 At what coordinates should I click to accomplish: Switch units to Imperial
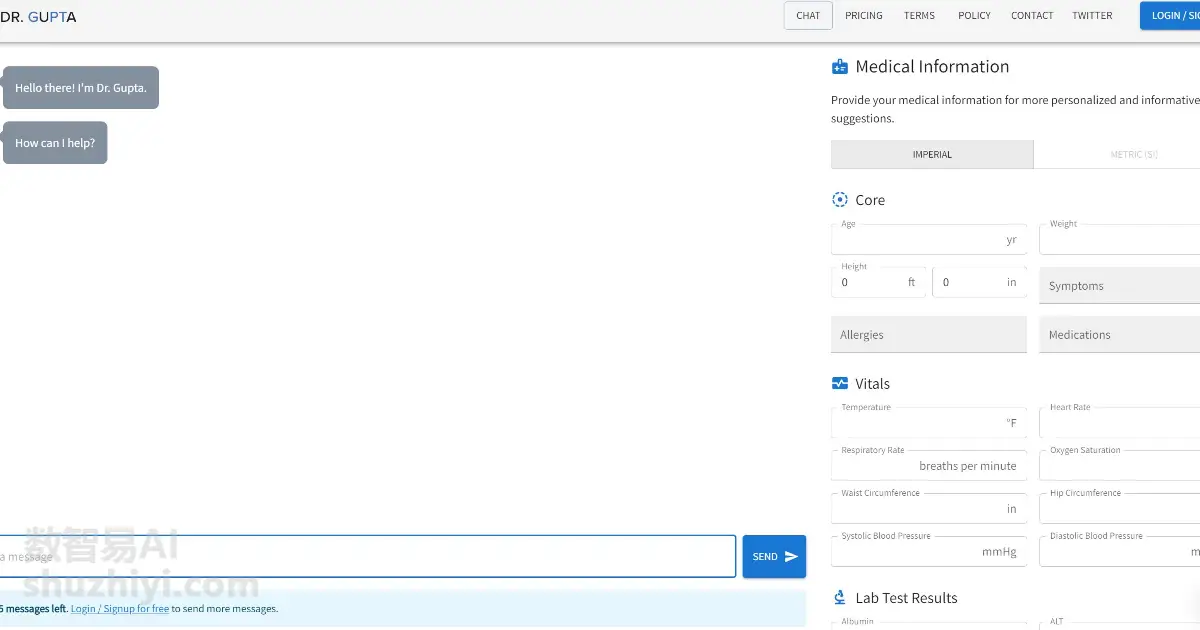(x=932, y=155)
